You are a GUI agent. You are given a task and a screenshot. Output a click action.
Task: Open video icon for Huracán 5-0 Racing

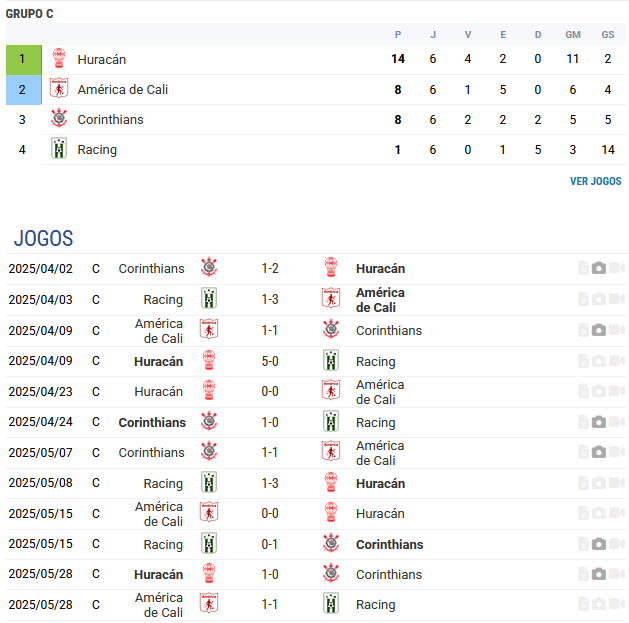click(617, 361)
